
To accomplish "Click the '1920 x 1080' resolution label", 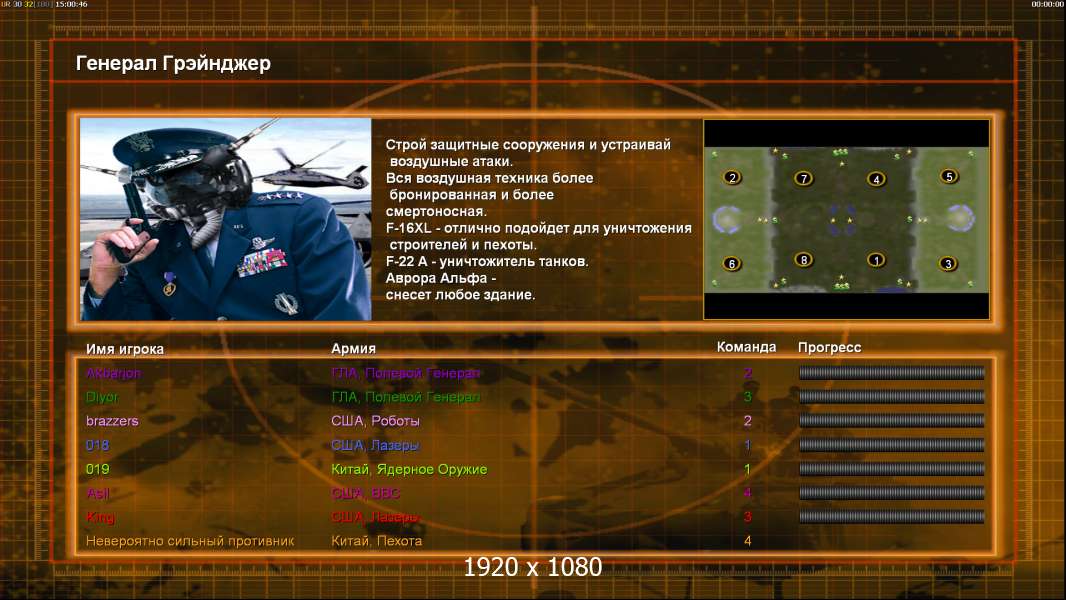I will [533, 567].
